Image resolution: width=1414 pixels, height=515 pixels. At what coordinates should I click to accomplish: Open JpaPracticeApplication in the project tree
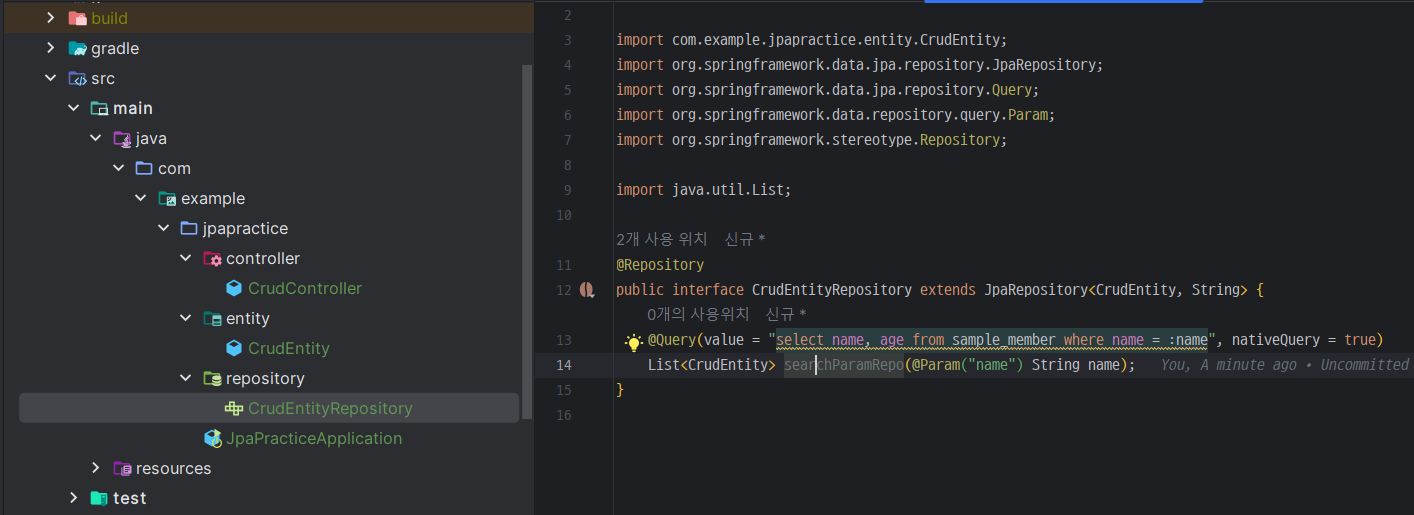[314, 438]
